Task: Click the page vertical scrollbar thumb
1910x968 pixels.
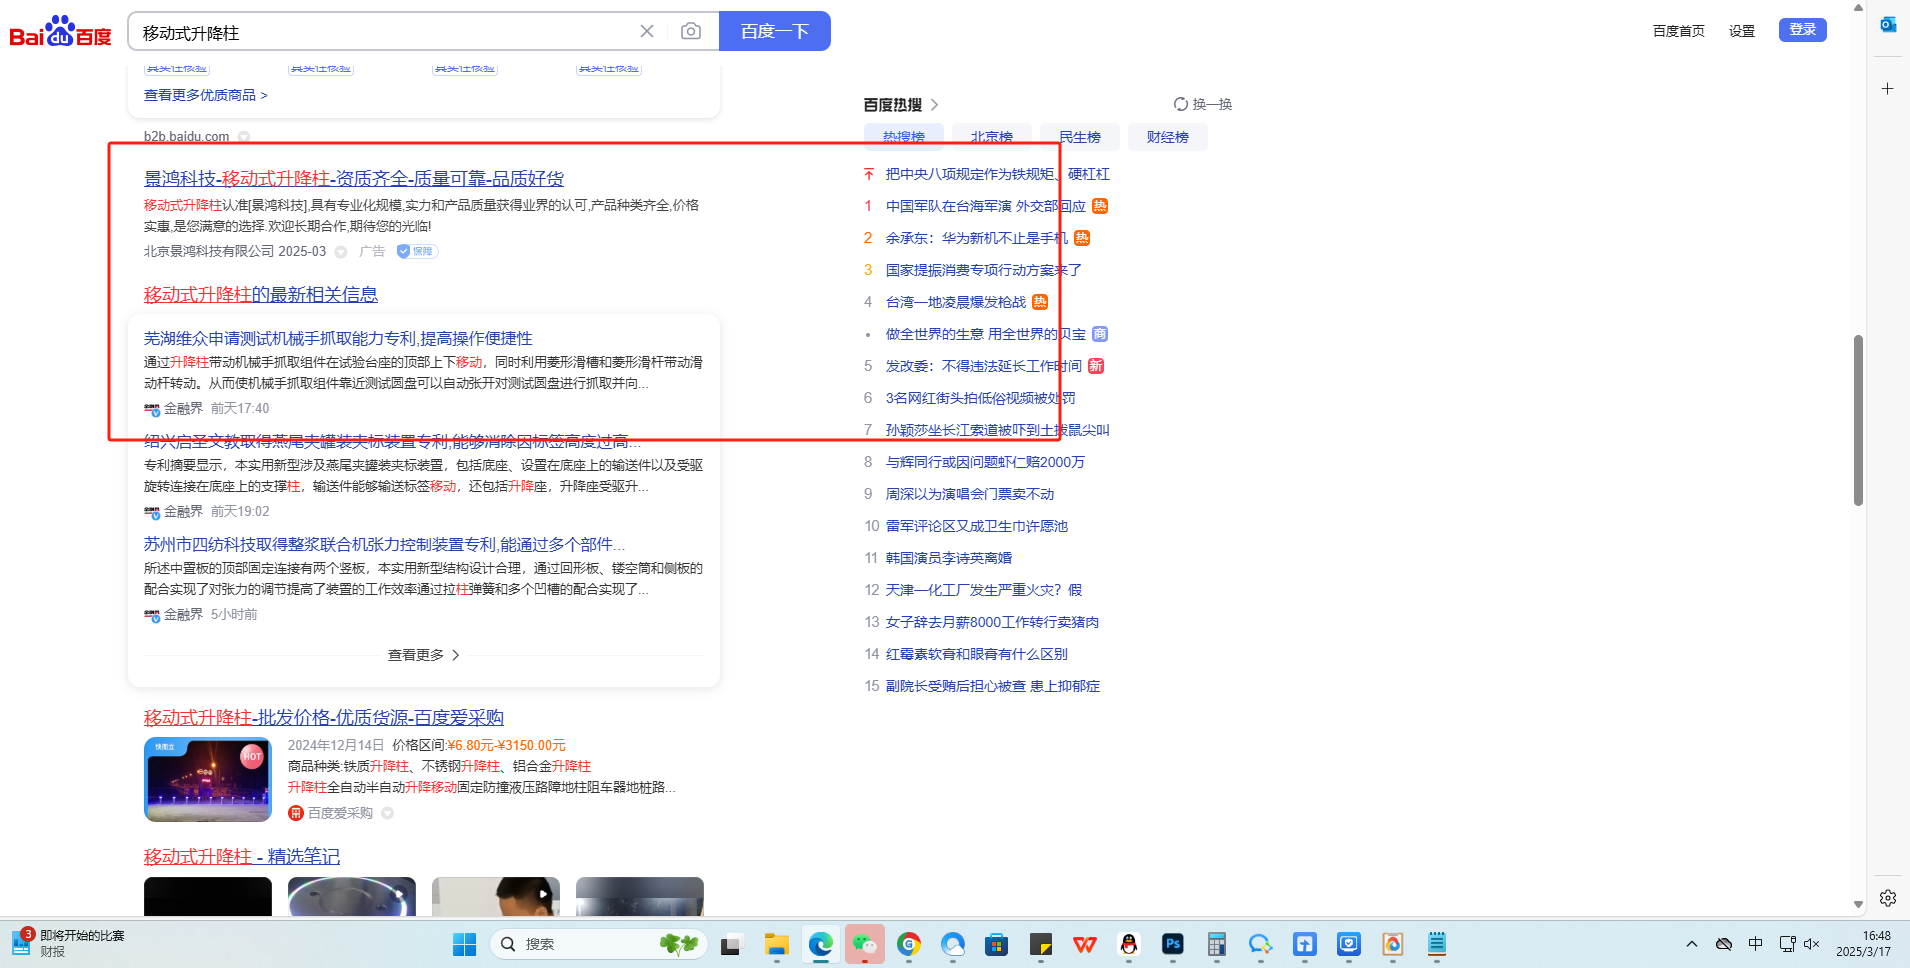Action: pyautogui.click(x=1858, y=420)
